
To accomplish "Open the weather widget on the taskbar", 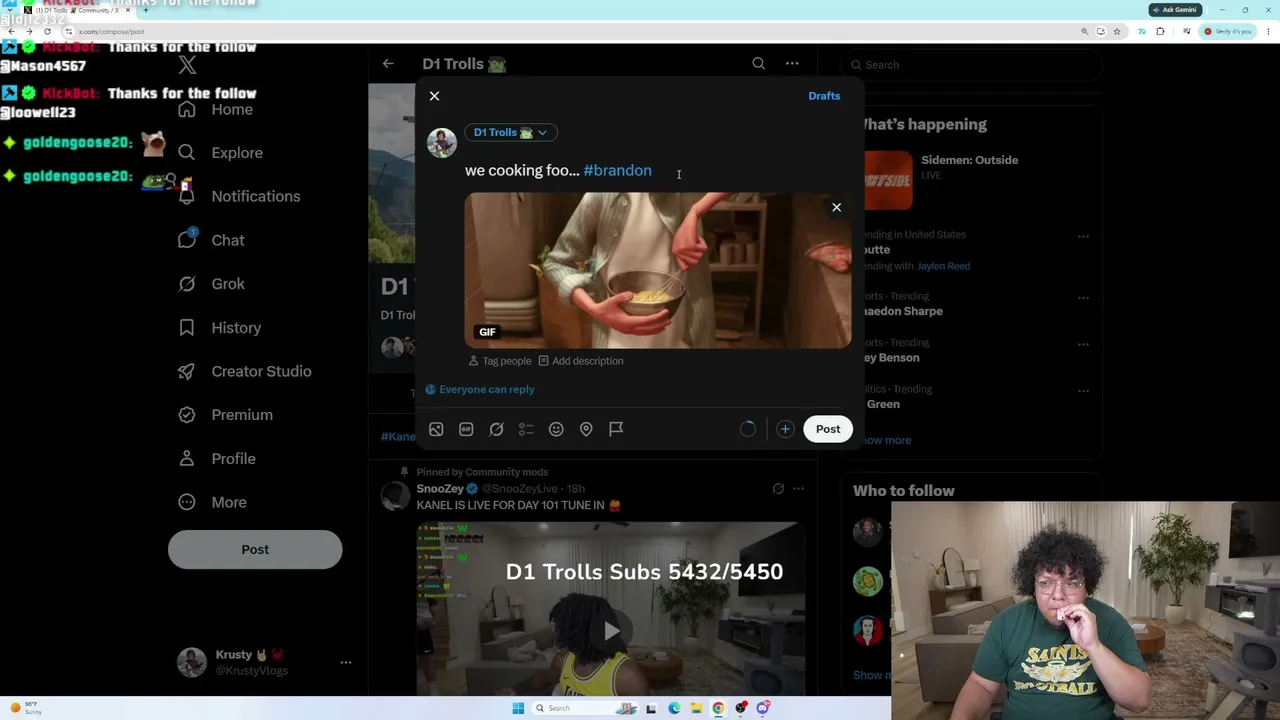I will [24, 708].
